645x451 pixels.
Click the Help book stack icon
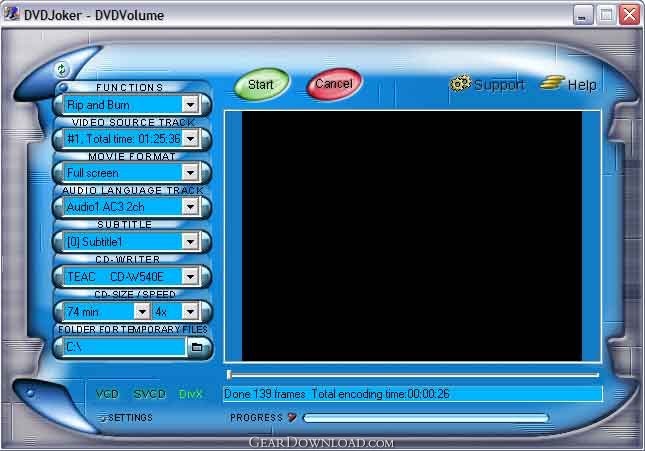pos(551,83)
